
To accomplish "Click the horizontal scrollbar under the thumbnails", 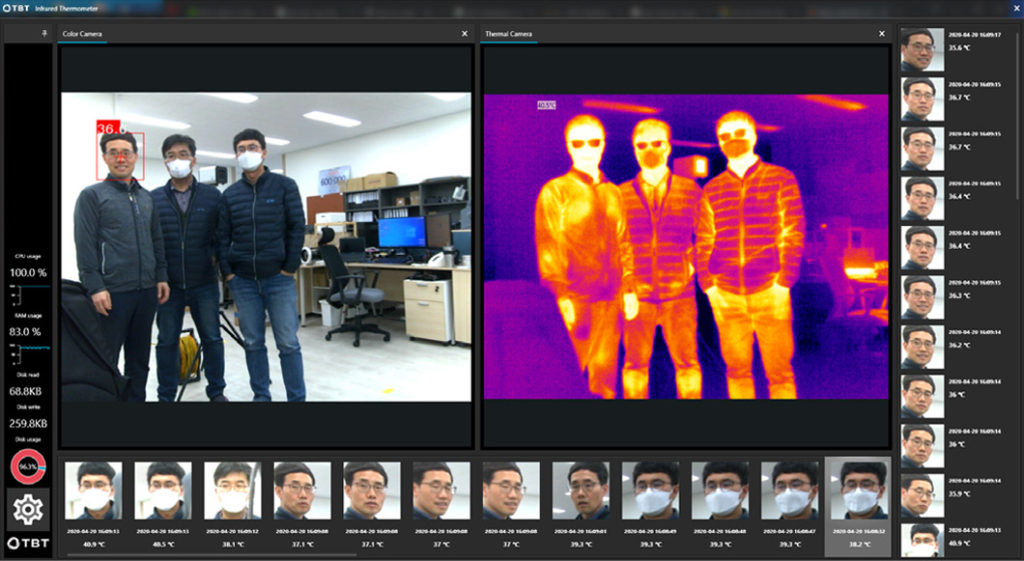I will coord(212,556).
